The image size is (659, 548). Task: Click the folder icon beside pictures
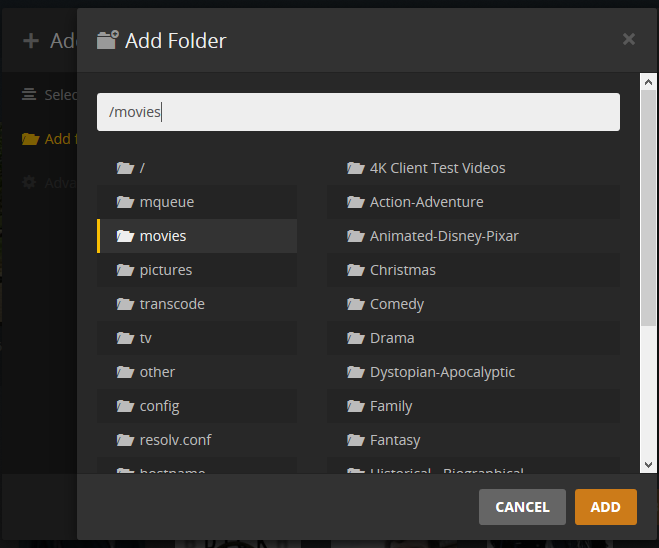click(x=125, y=270)
